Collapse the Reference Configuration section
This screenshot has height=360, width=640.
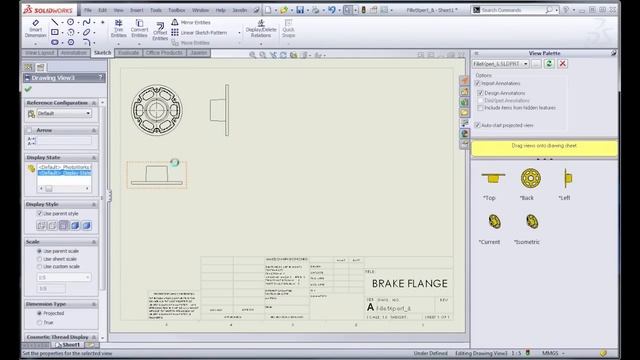coord(94,103)
